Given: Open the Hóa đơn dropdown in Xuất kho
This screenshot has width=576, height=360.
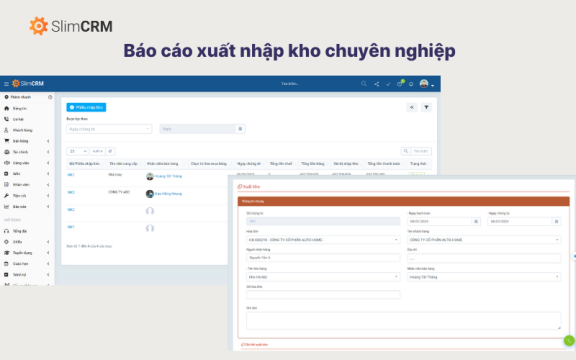Looking at the screenshot, I should click(x=323, y=240).
